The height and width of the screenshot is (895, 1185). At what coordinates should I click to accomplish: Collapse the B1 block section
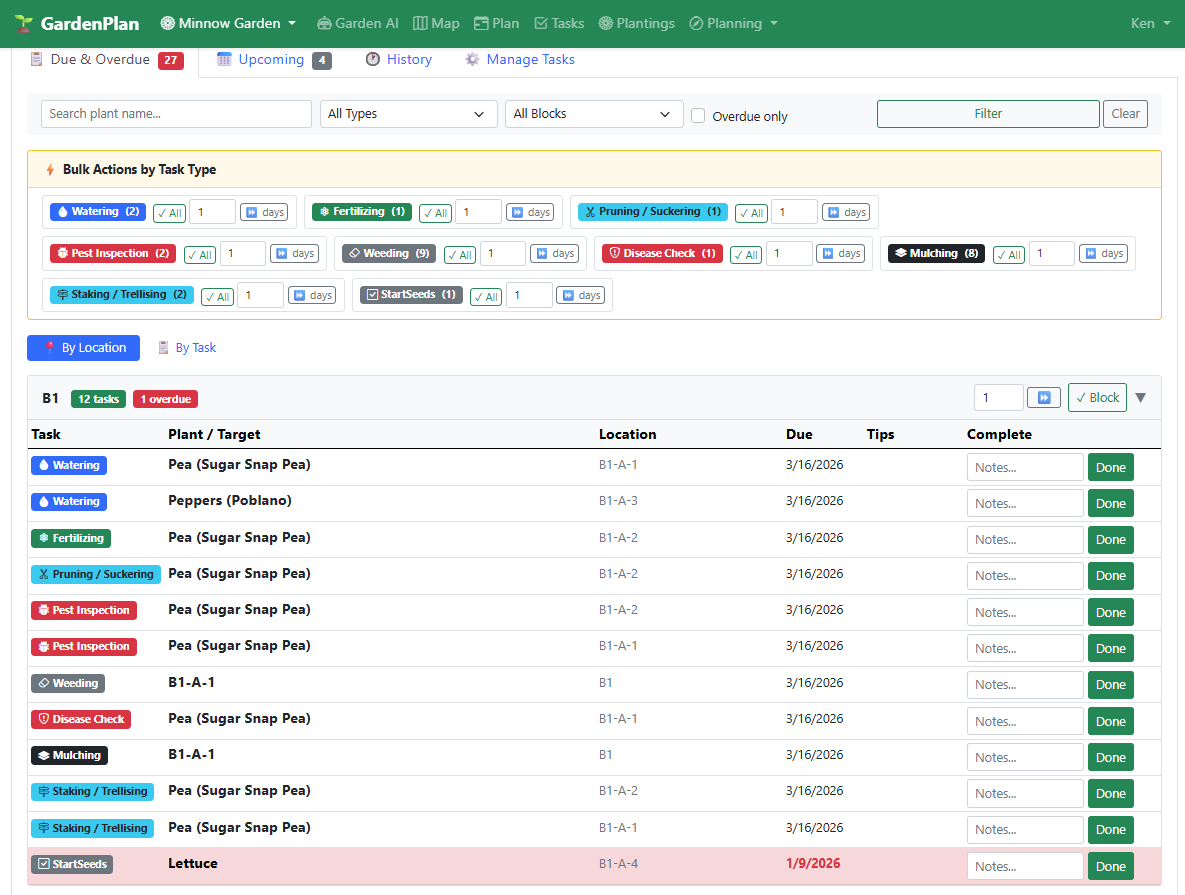(x=1141, y=397)
